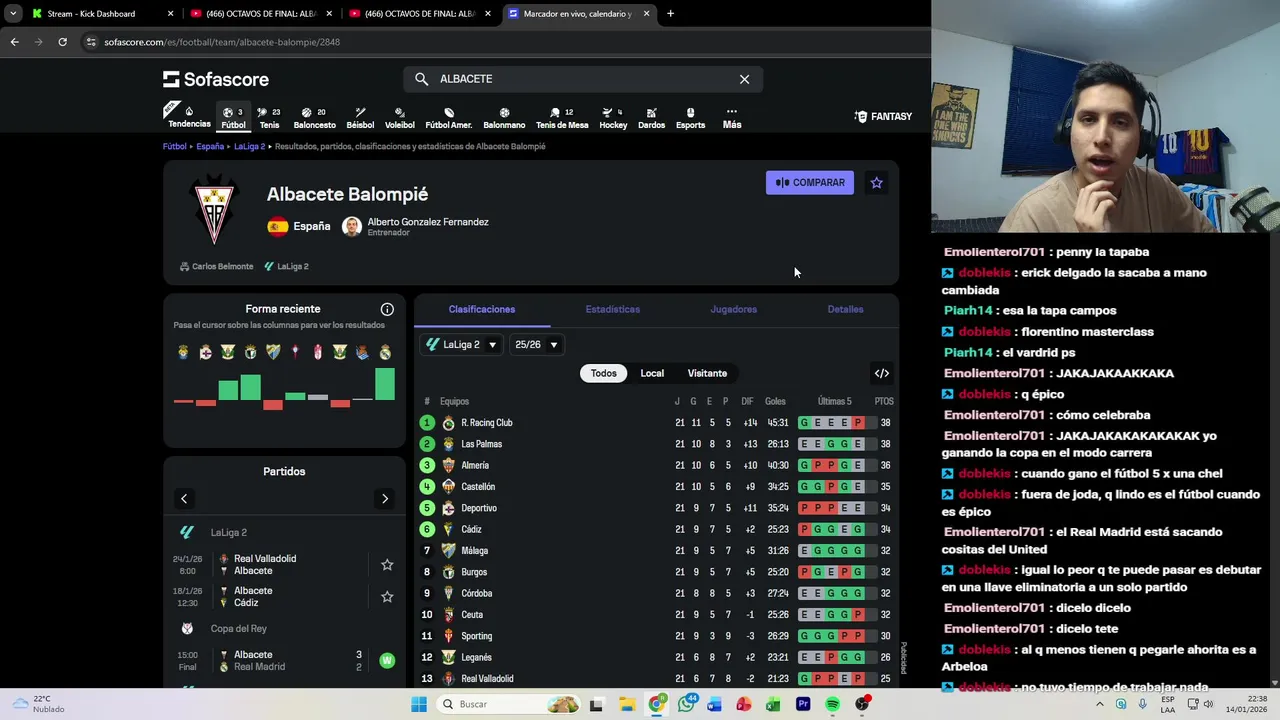Switch to Clasificaciones tab
This screenshot has width=1280, height=720.
pos(482,309)
